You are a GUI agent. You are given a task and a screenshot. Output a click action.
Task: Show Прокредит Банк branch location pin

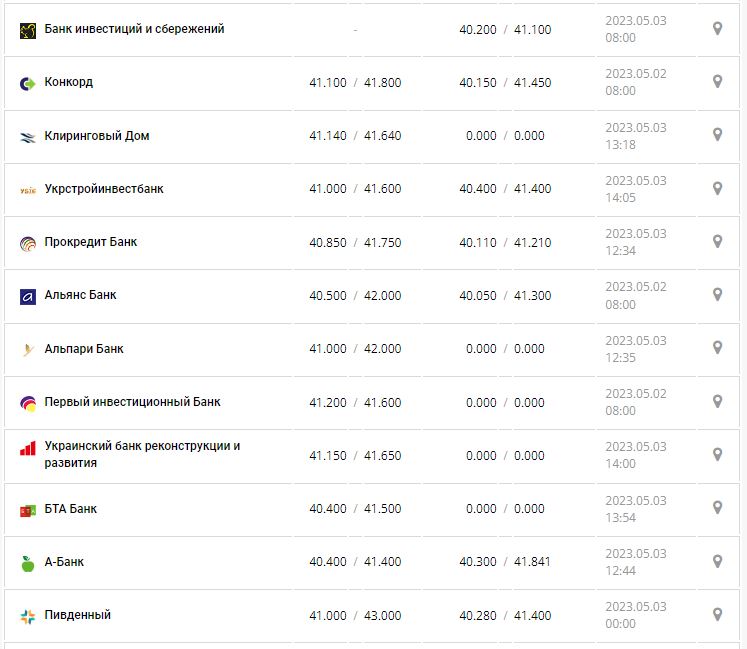pos(717,241)
